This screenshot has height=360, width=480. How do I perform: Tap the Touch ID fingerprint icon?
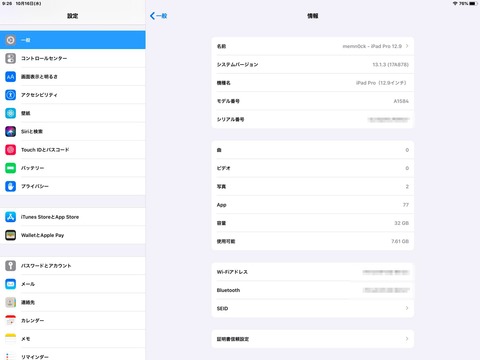(10, 150)
